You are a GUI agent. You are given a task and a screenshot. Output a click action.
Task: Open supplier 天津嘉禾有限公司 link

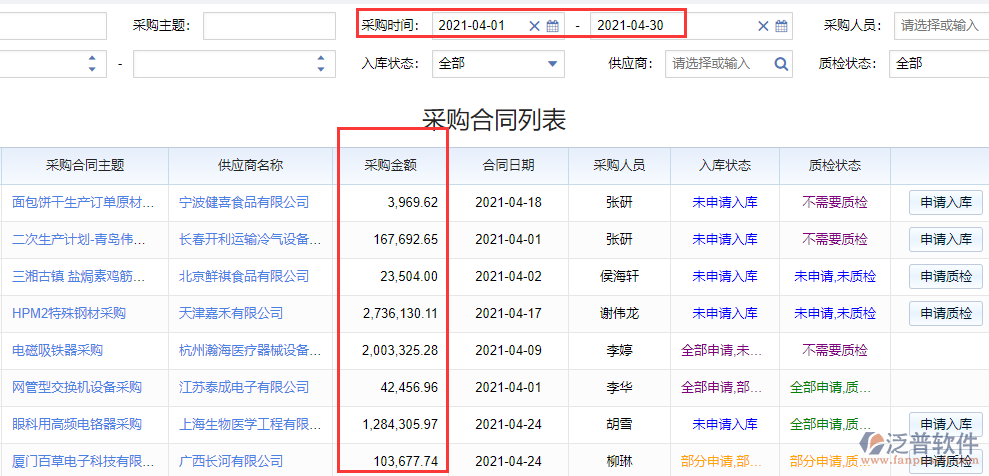pyautogui.click(x=231, y=313)
